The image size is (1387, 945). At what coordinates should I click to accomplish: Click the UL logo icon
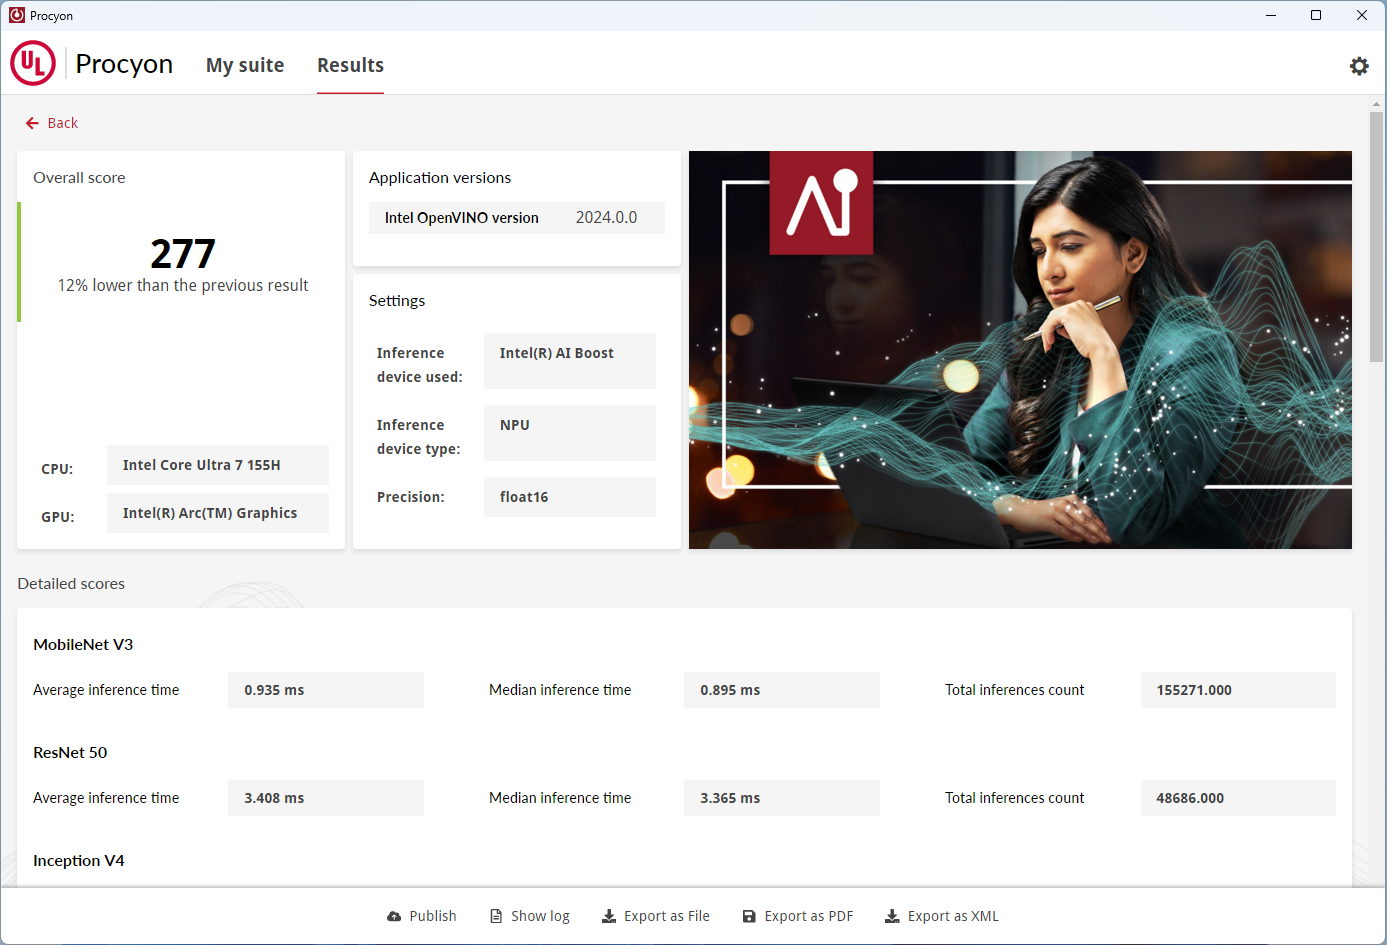click(x=32, y=64)
